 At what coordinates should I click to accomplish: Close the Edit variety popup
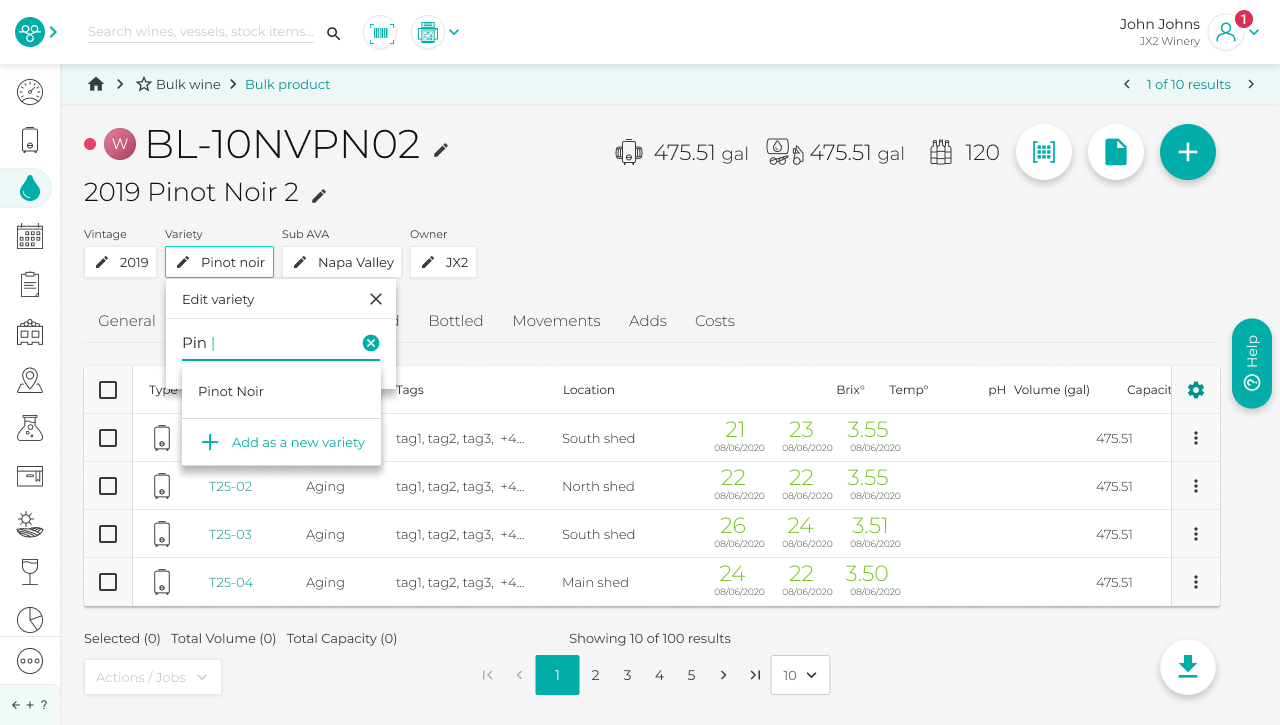click(376, 299)
